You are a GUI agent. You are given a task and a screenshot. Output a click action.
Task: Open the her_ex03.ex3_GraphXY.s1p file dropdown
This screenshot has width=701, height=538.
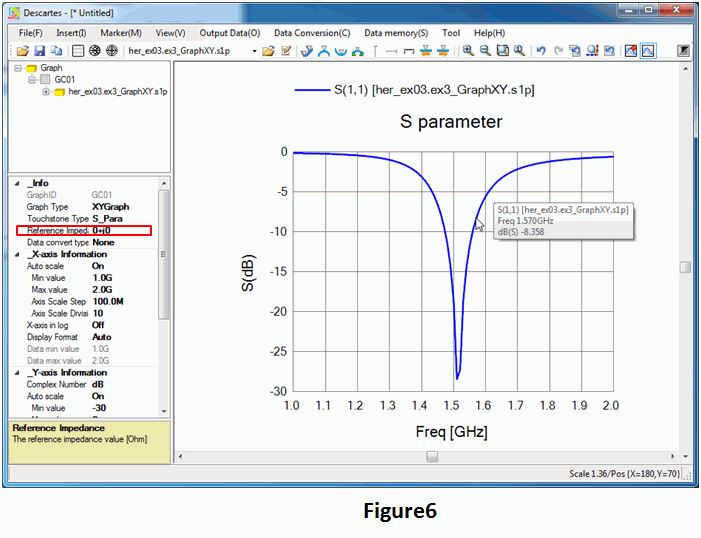point(254,51)
